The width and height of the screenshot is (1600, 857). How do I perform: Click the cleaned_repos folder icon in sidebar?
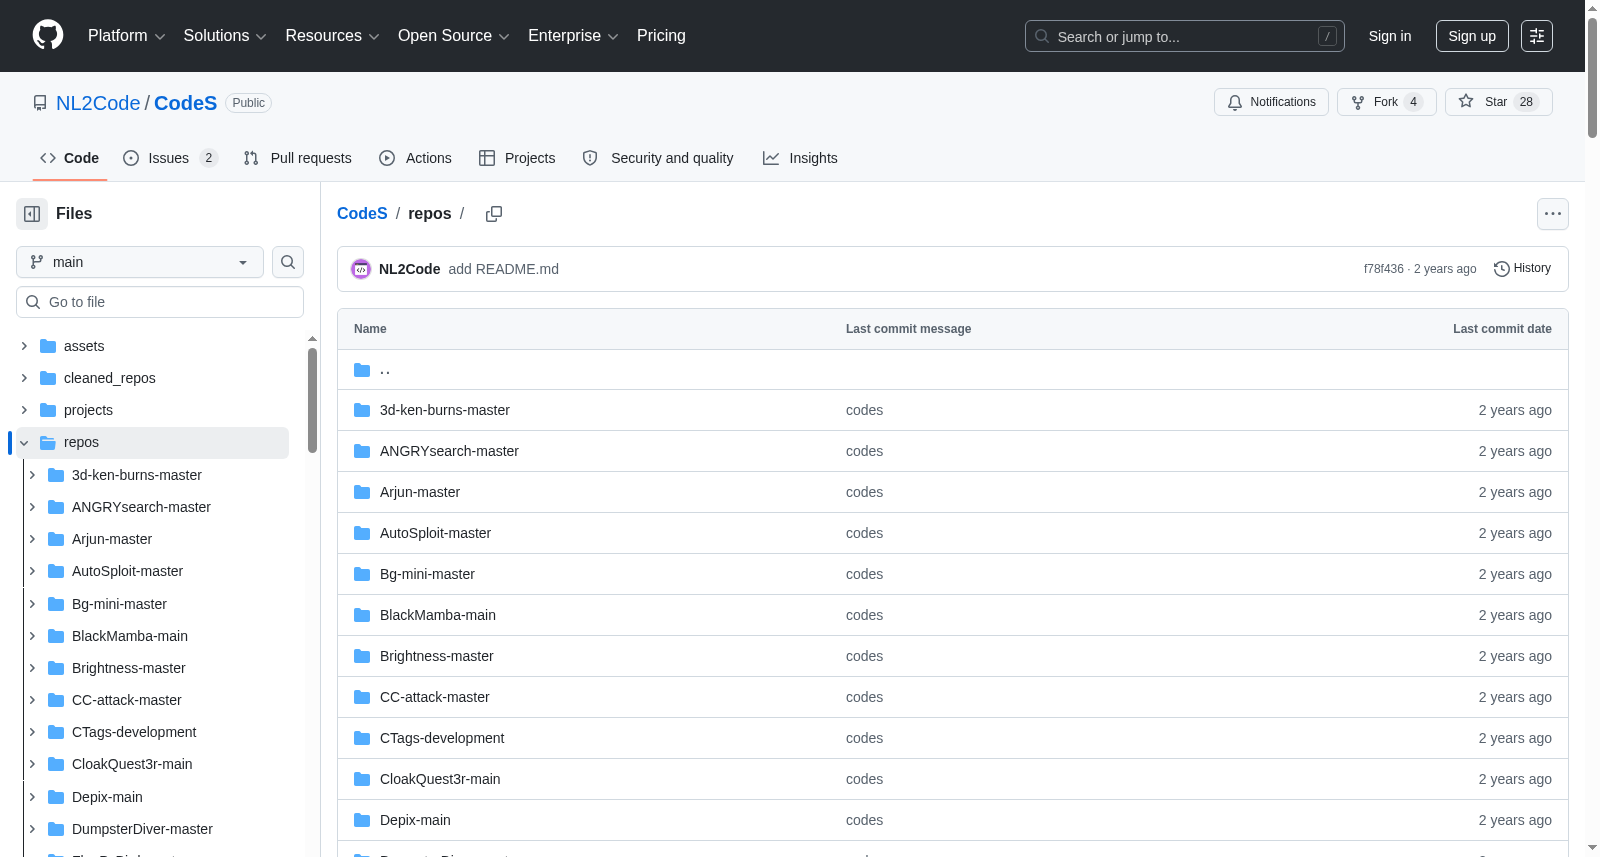pyautogui.click(x=48, y=378)
